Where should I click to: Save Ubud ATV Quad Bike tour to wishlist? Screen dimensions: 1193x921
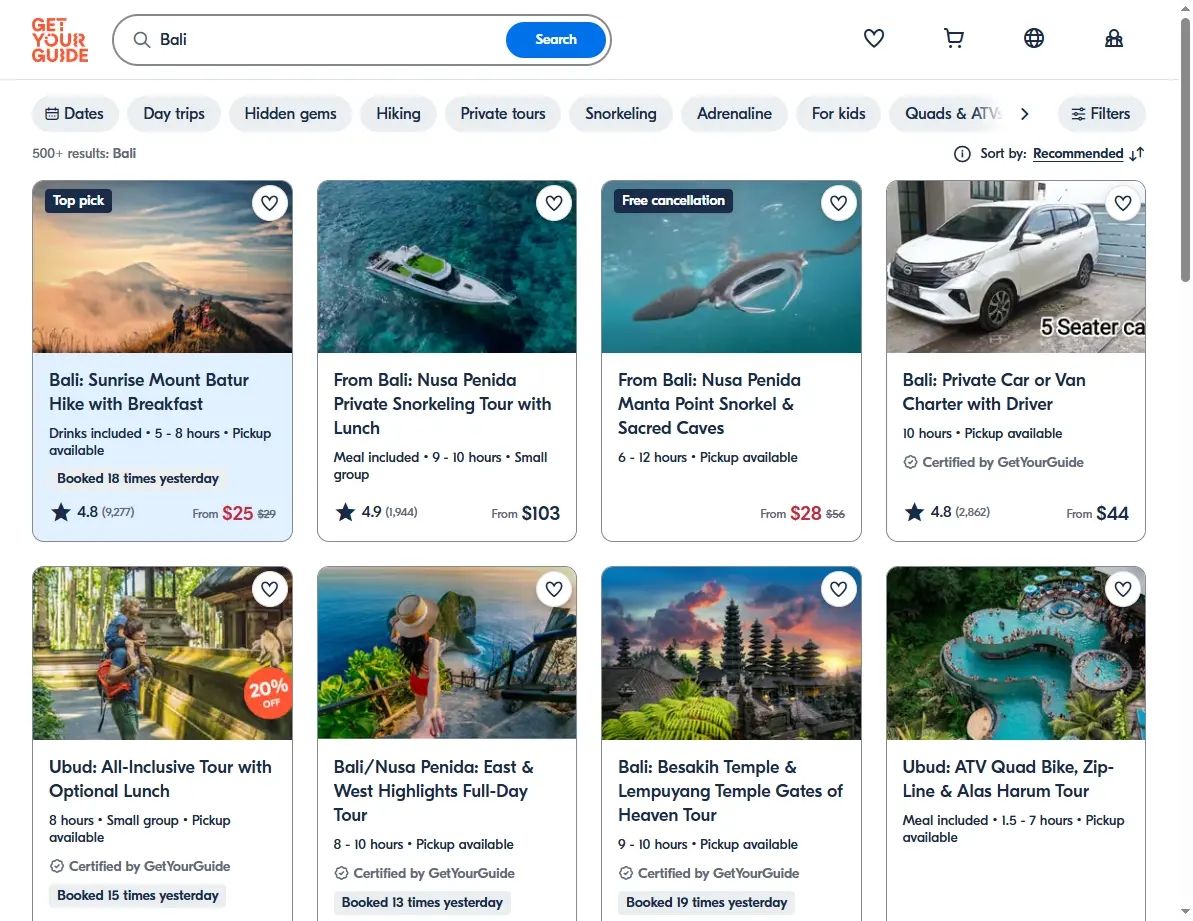[x=1123, y=589]
